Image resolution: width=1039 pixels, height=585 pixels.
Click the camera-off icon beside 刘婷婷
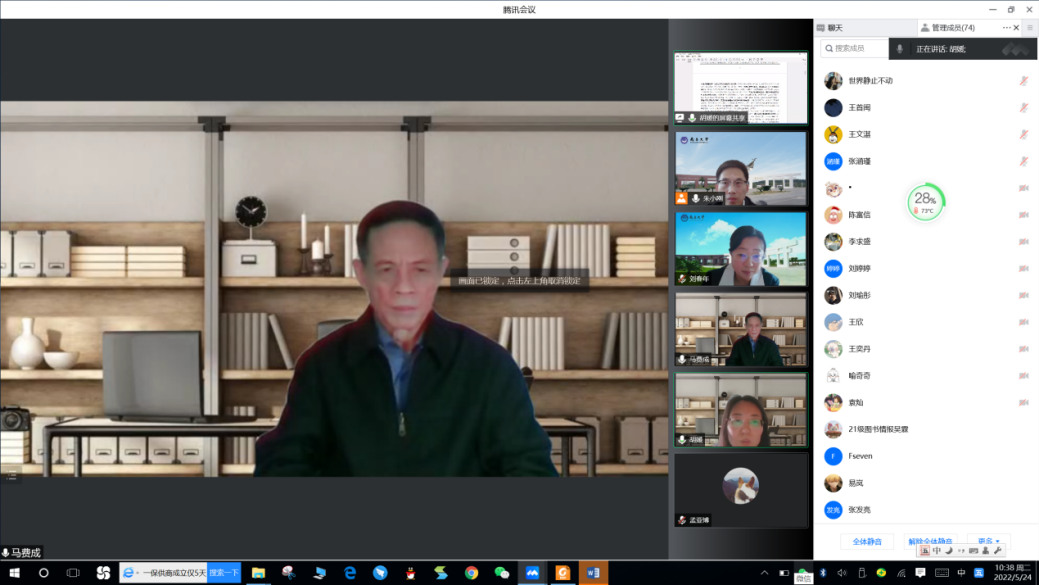pyautogui.click(x=1024, y=268)
